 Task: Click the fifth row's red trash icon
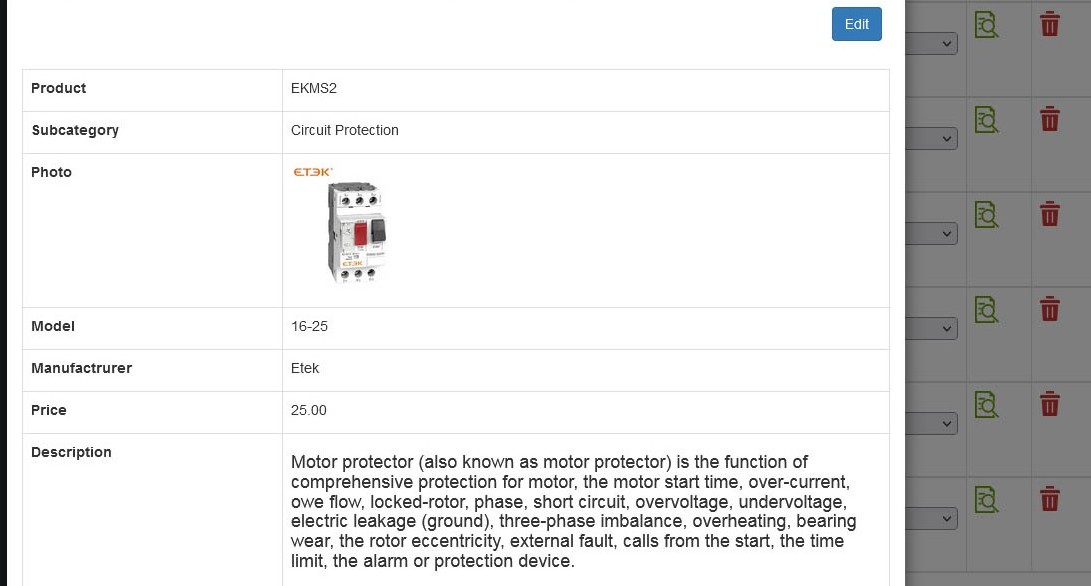point(1050,404)
